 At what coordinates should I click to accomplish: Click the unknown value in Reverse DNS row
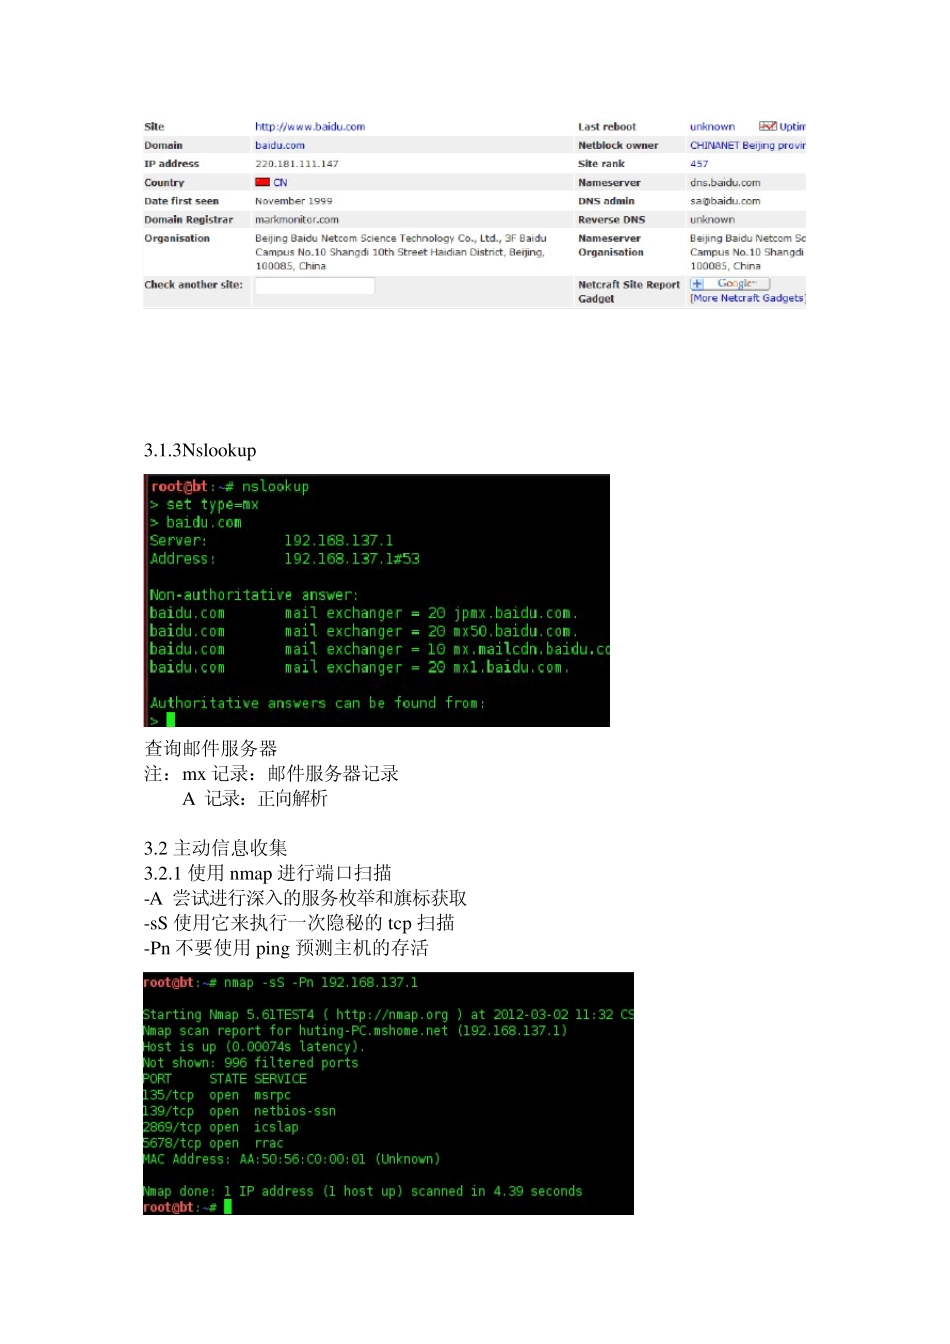(712, 220)
